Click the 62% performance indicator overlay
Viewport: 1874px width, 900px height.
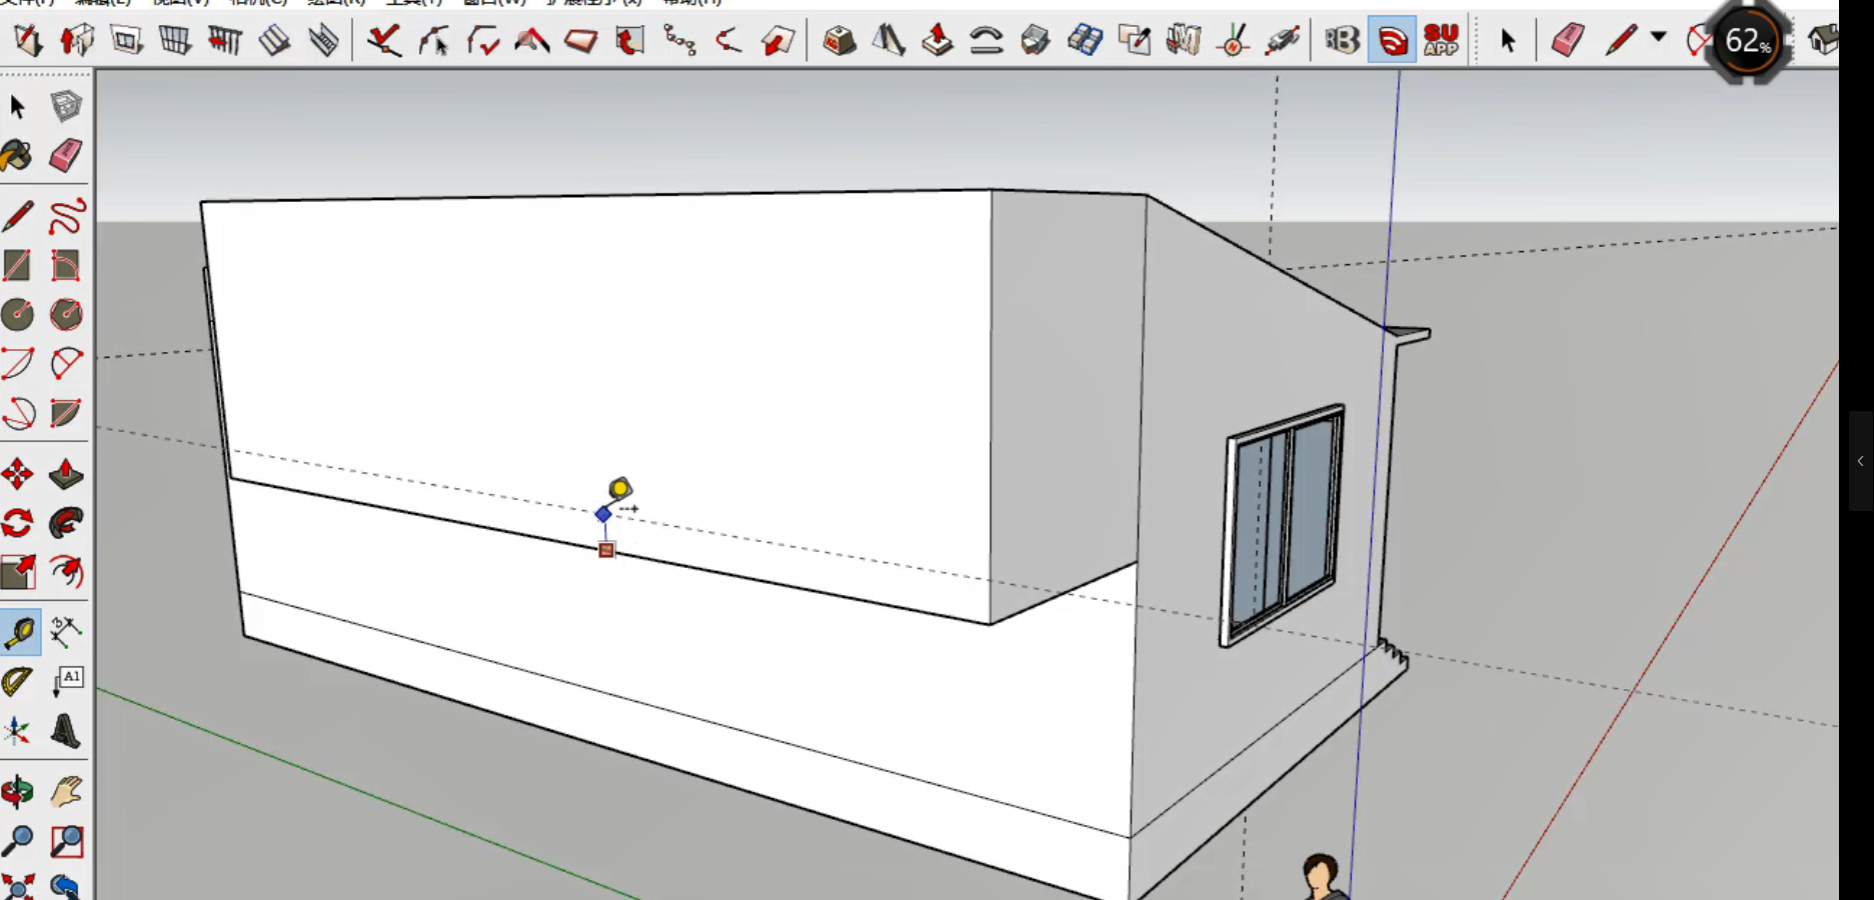coord(1747,42)
